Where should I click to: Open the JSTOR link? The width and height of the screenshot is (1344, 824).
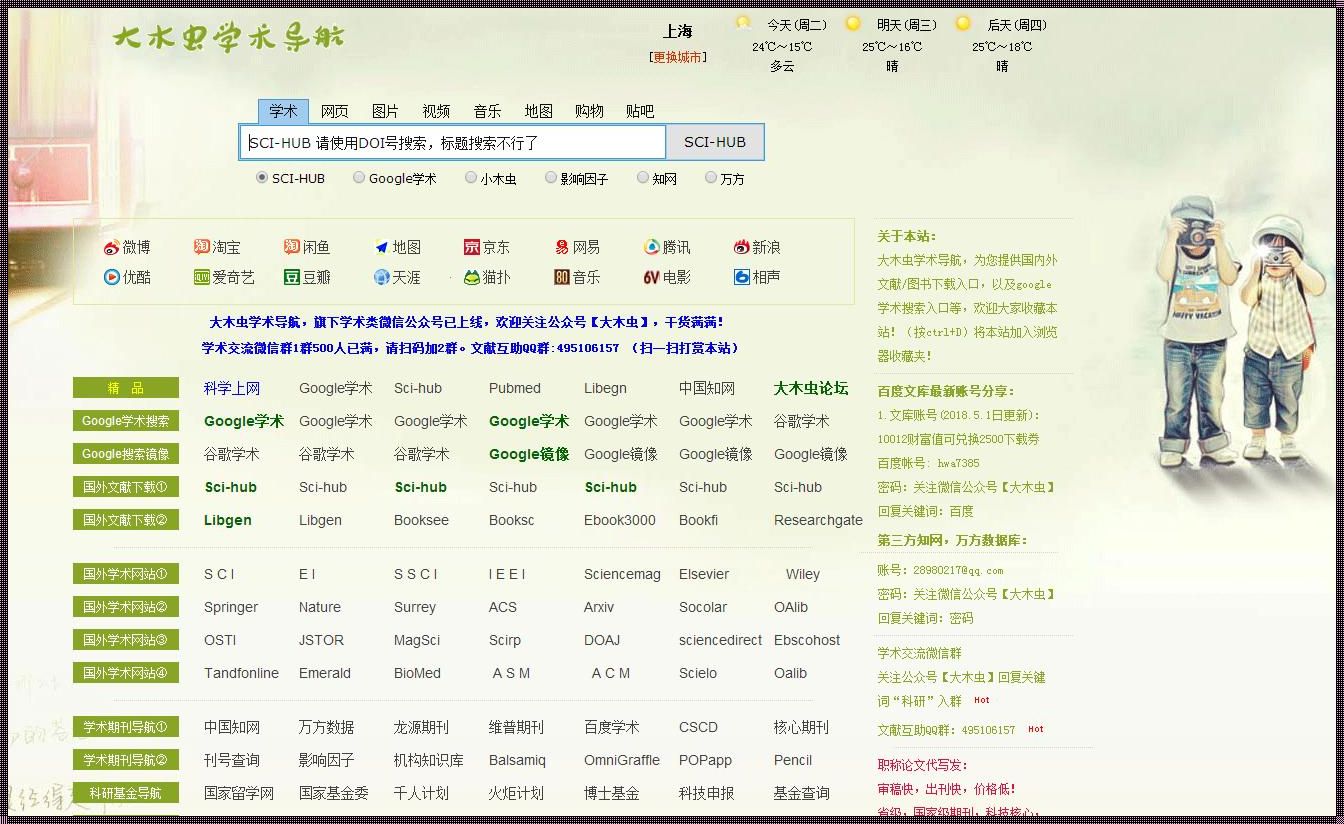pyautogui.click(x=321, y=640)
